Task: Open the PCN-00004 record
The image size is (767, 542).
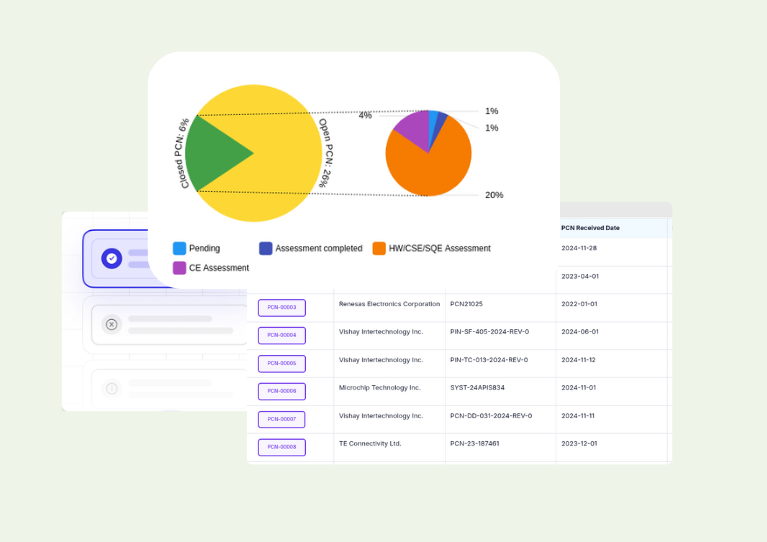Action: 281,336
